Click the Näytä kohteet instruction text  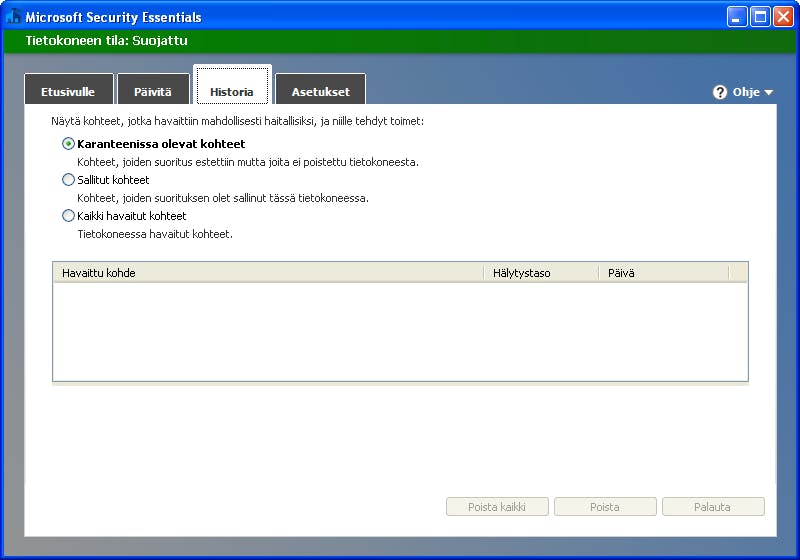(x=237, y=121)
